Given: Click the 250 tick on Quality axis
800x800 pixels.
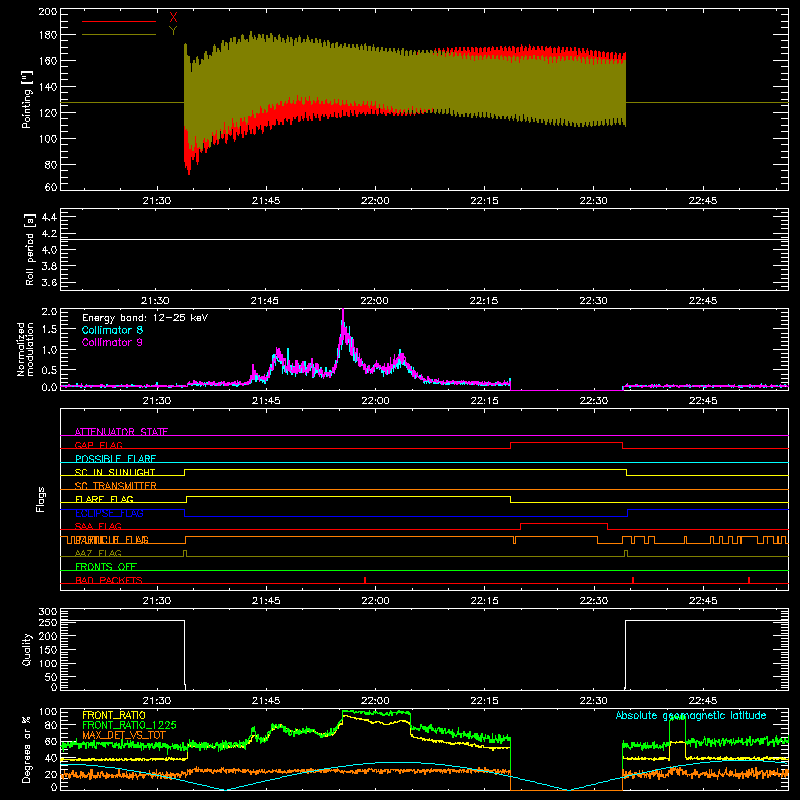Looking at the screenshot, I should (48, 622).
